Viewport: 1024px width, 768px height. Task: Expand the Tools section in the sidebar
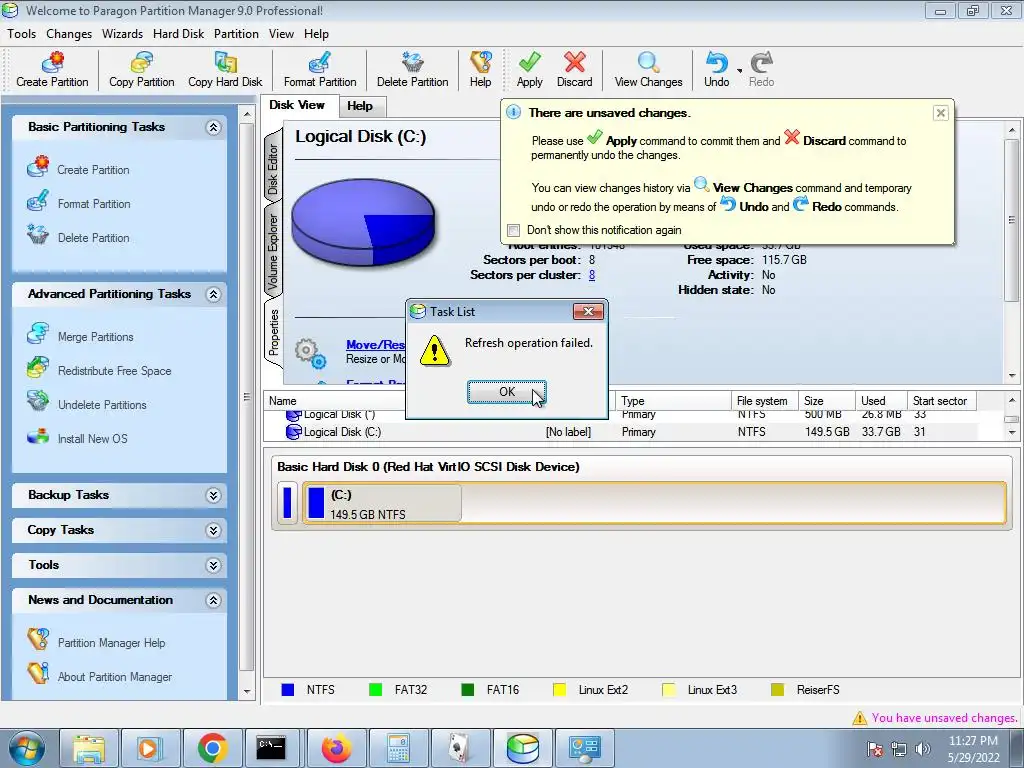pyautogui.click(x=213, y=565)
